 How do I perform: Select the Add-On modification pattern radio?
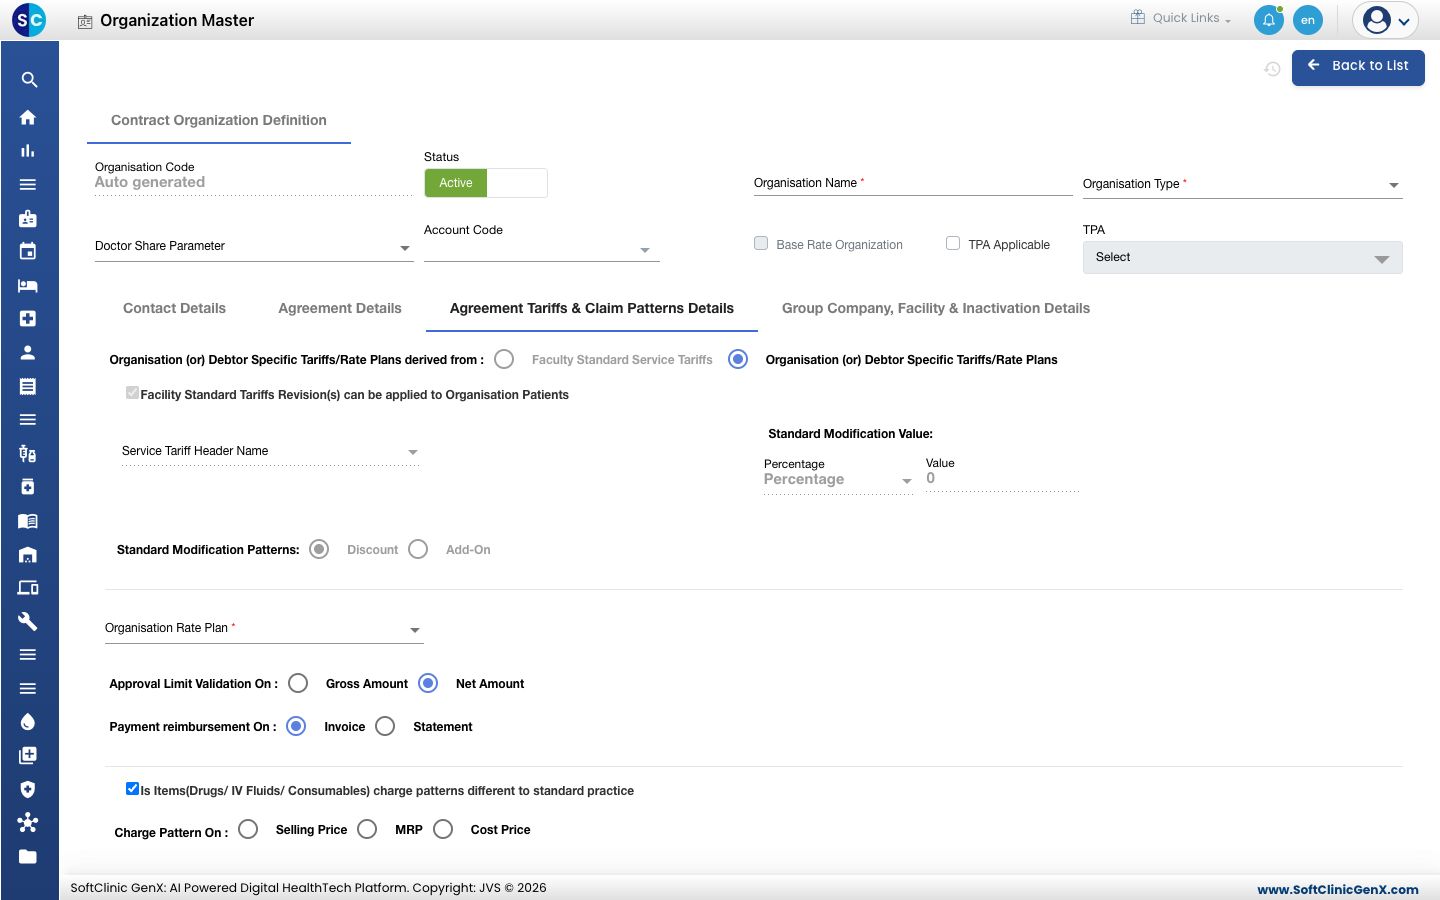point(418,549)
